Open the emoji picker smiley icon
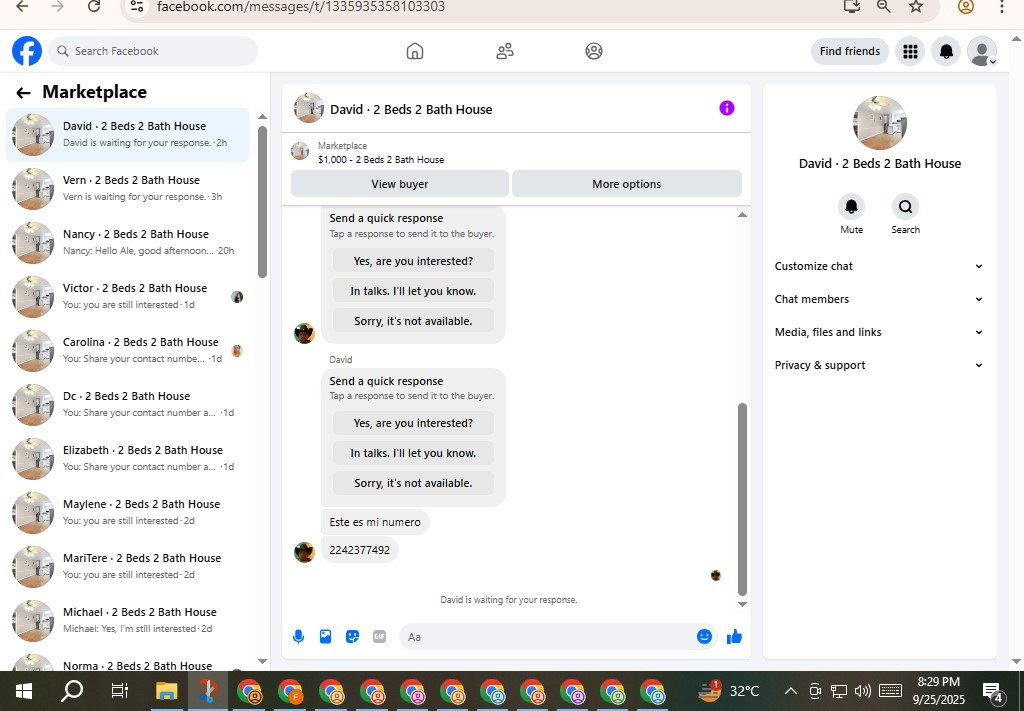The image size is (1024, 711). pyautogui.click(x=704, y=637)
